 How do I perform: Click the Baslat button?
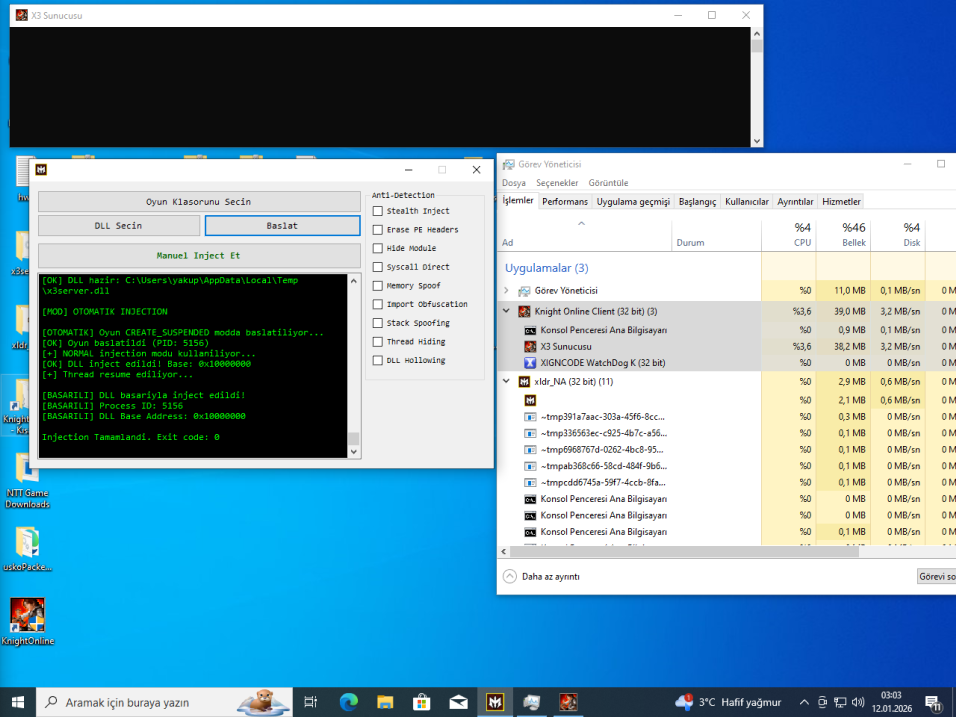(282, 226)
